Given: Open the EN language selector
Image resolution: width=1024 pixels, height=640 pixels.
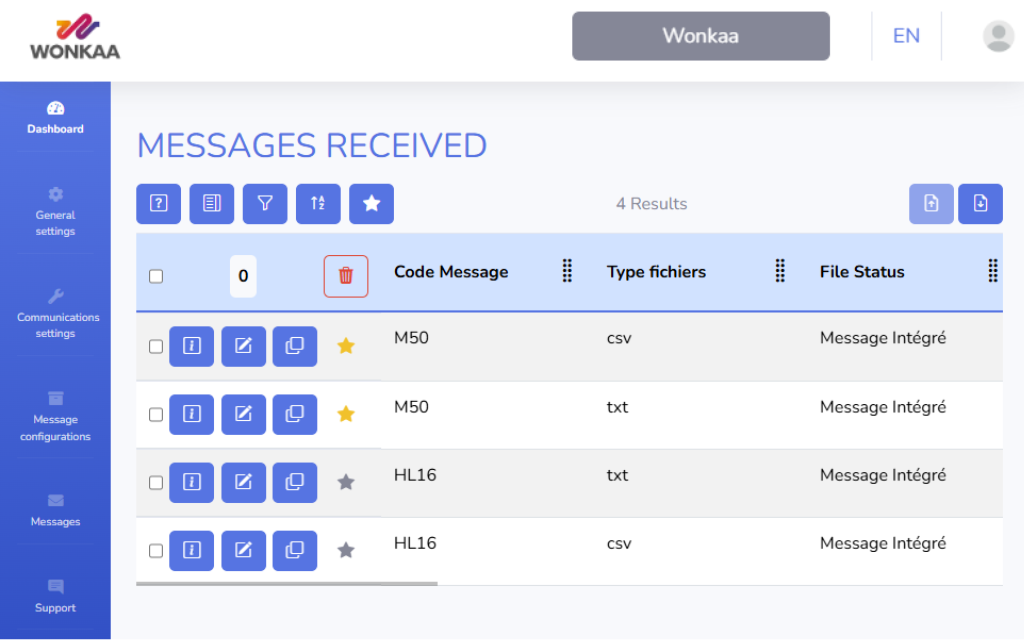Looking at the screenshot, I should [906, 36].
